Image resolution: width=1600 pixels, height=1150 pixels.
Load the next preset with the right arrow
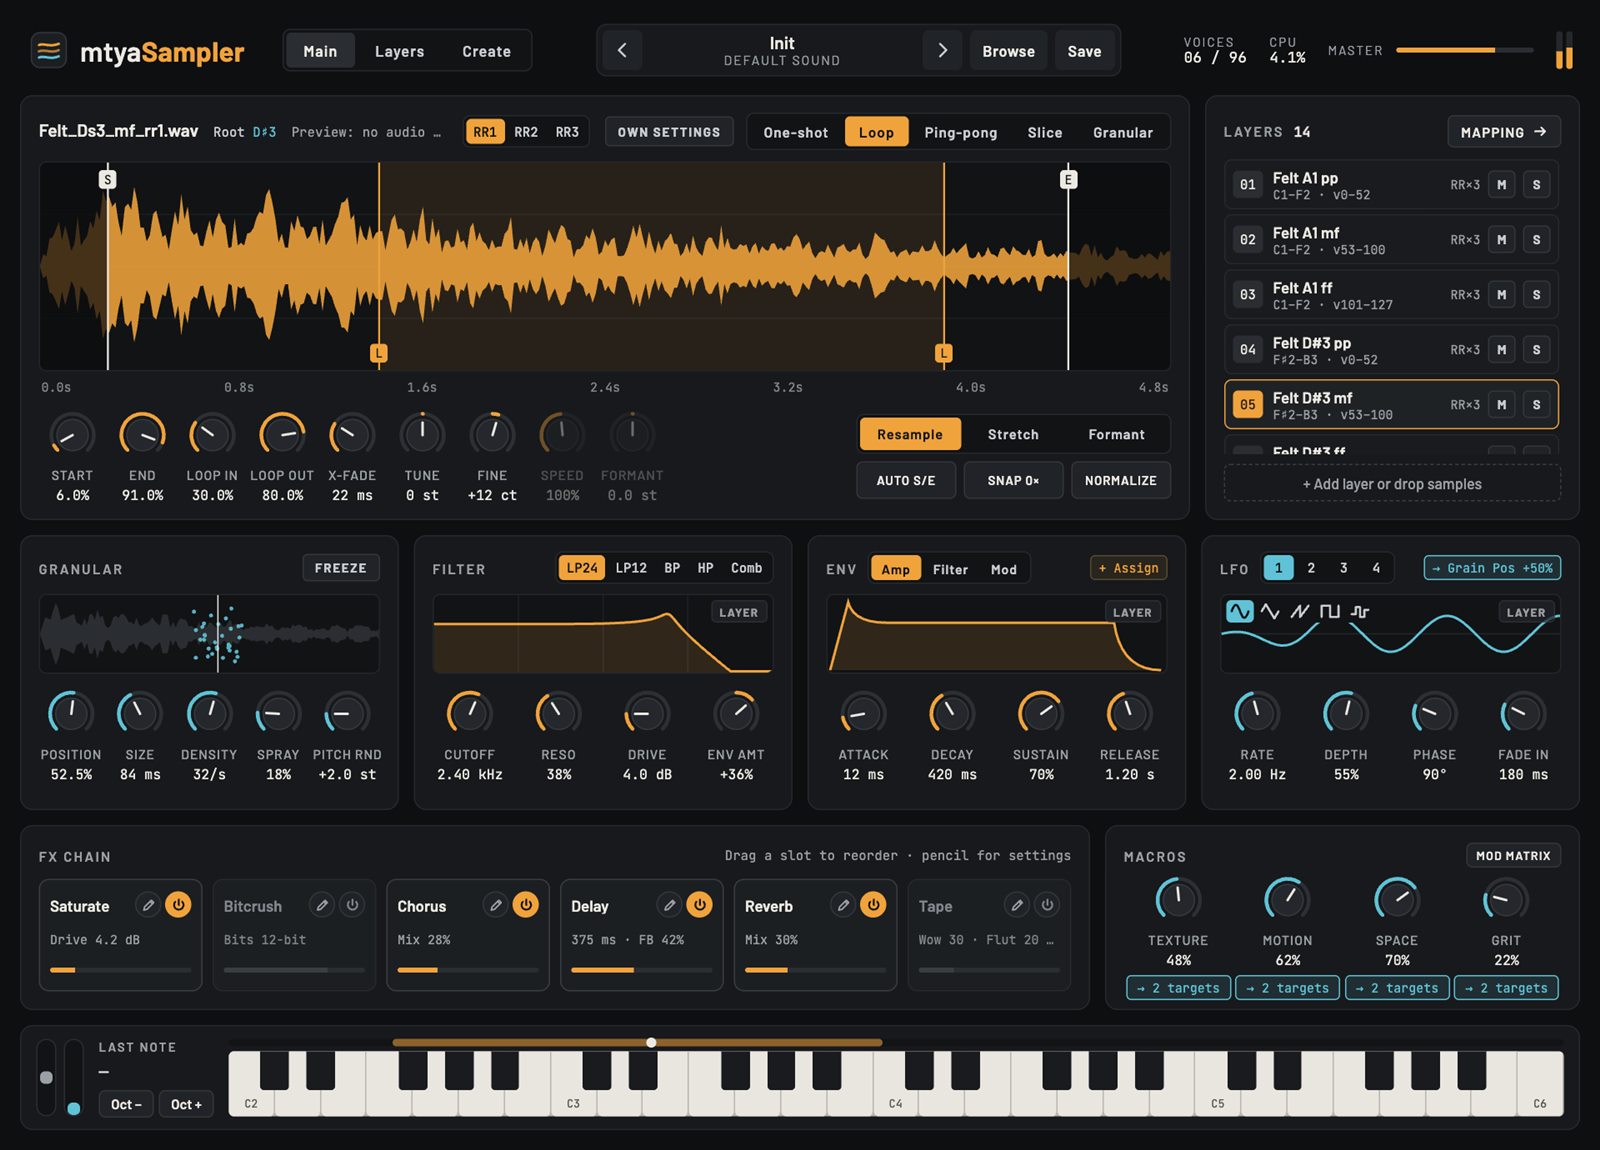coord(942,51)
